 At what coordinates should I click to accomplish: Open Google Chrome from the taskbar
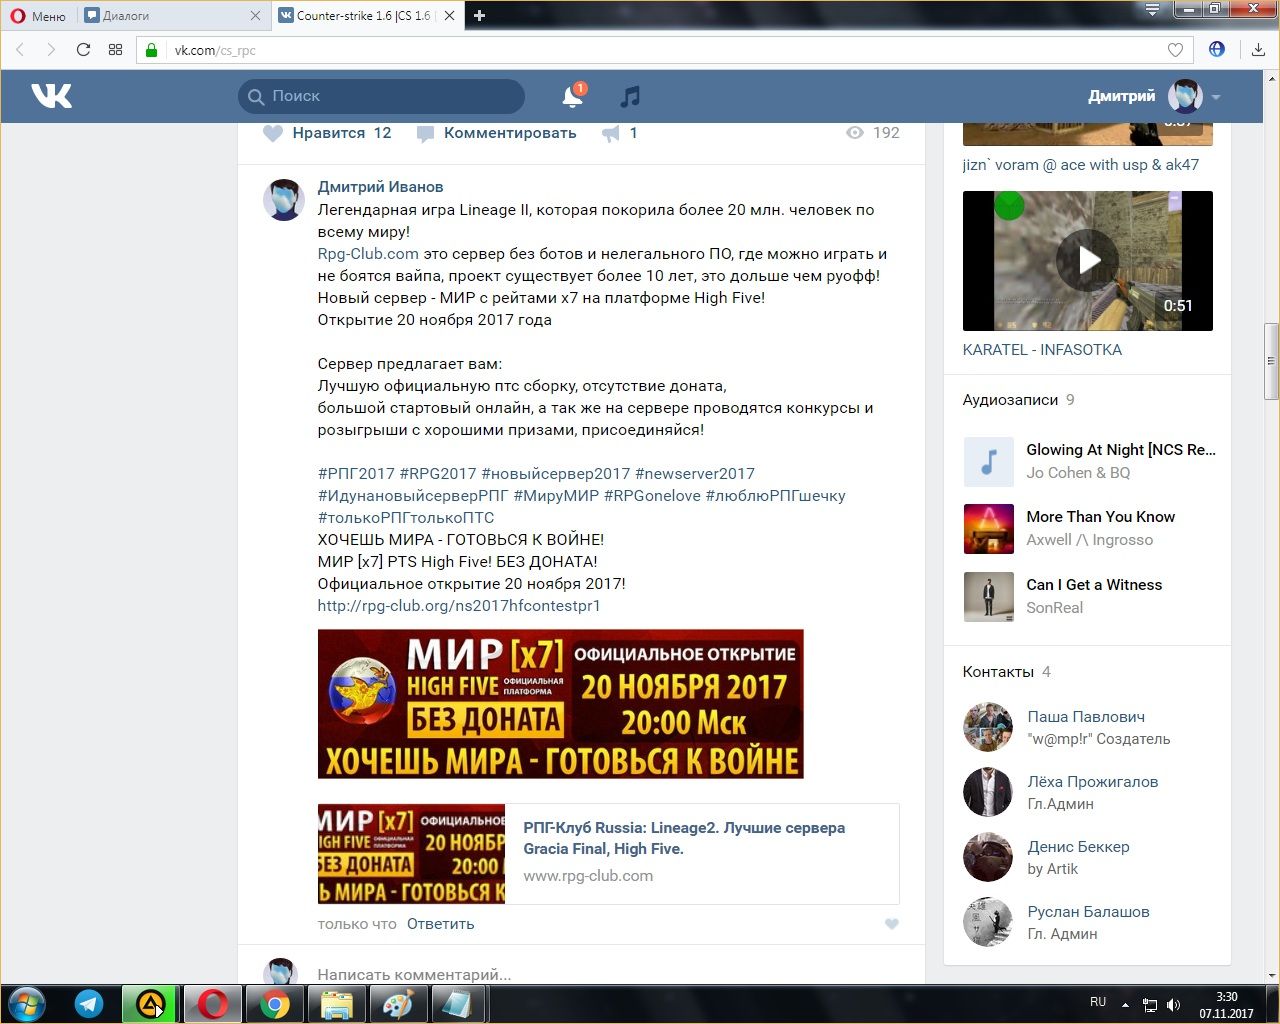tap(274, 1004)
